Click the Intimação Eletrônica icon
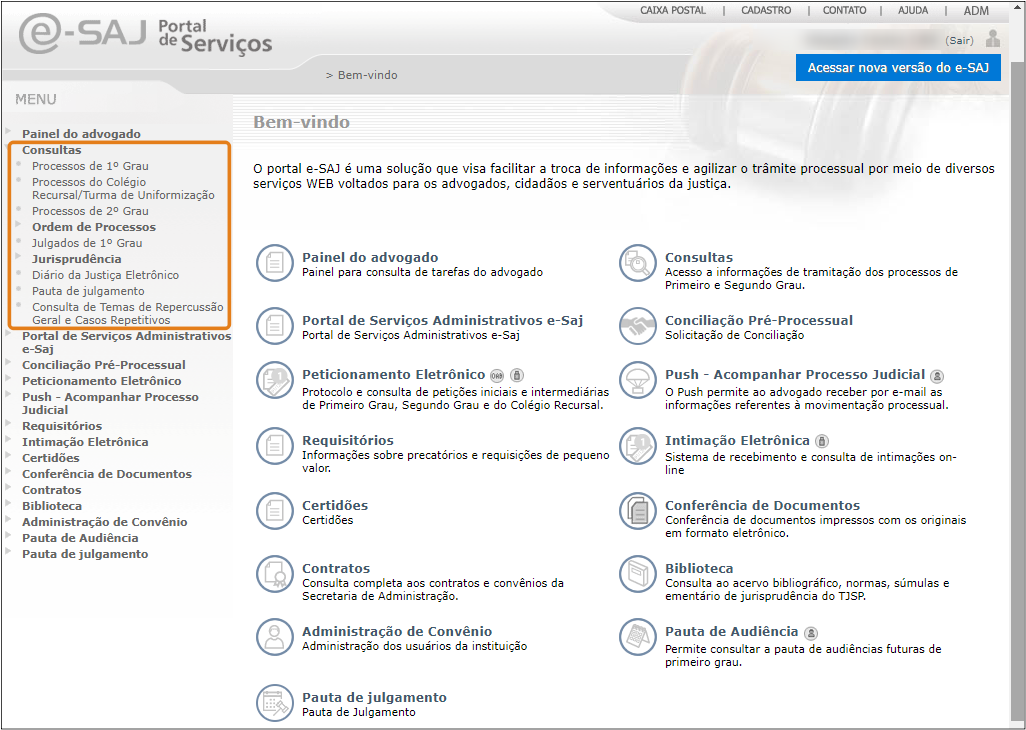Image resolution: width=1026 pixels, height=730 pixels. (x=635, y=445)
